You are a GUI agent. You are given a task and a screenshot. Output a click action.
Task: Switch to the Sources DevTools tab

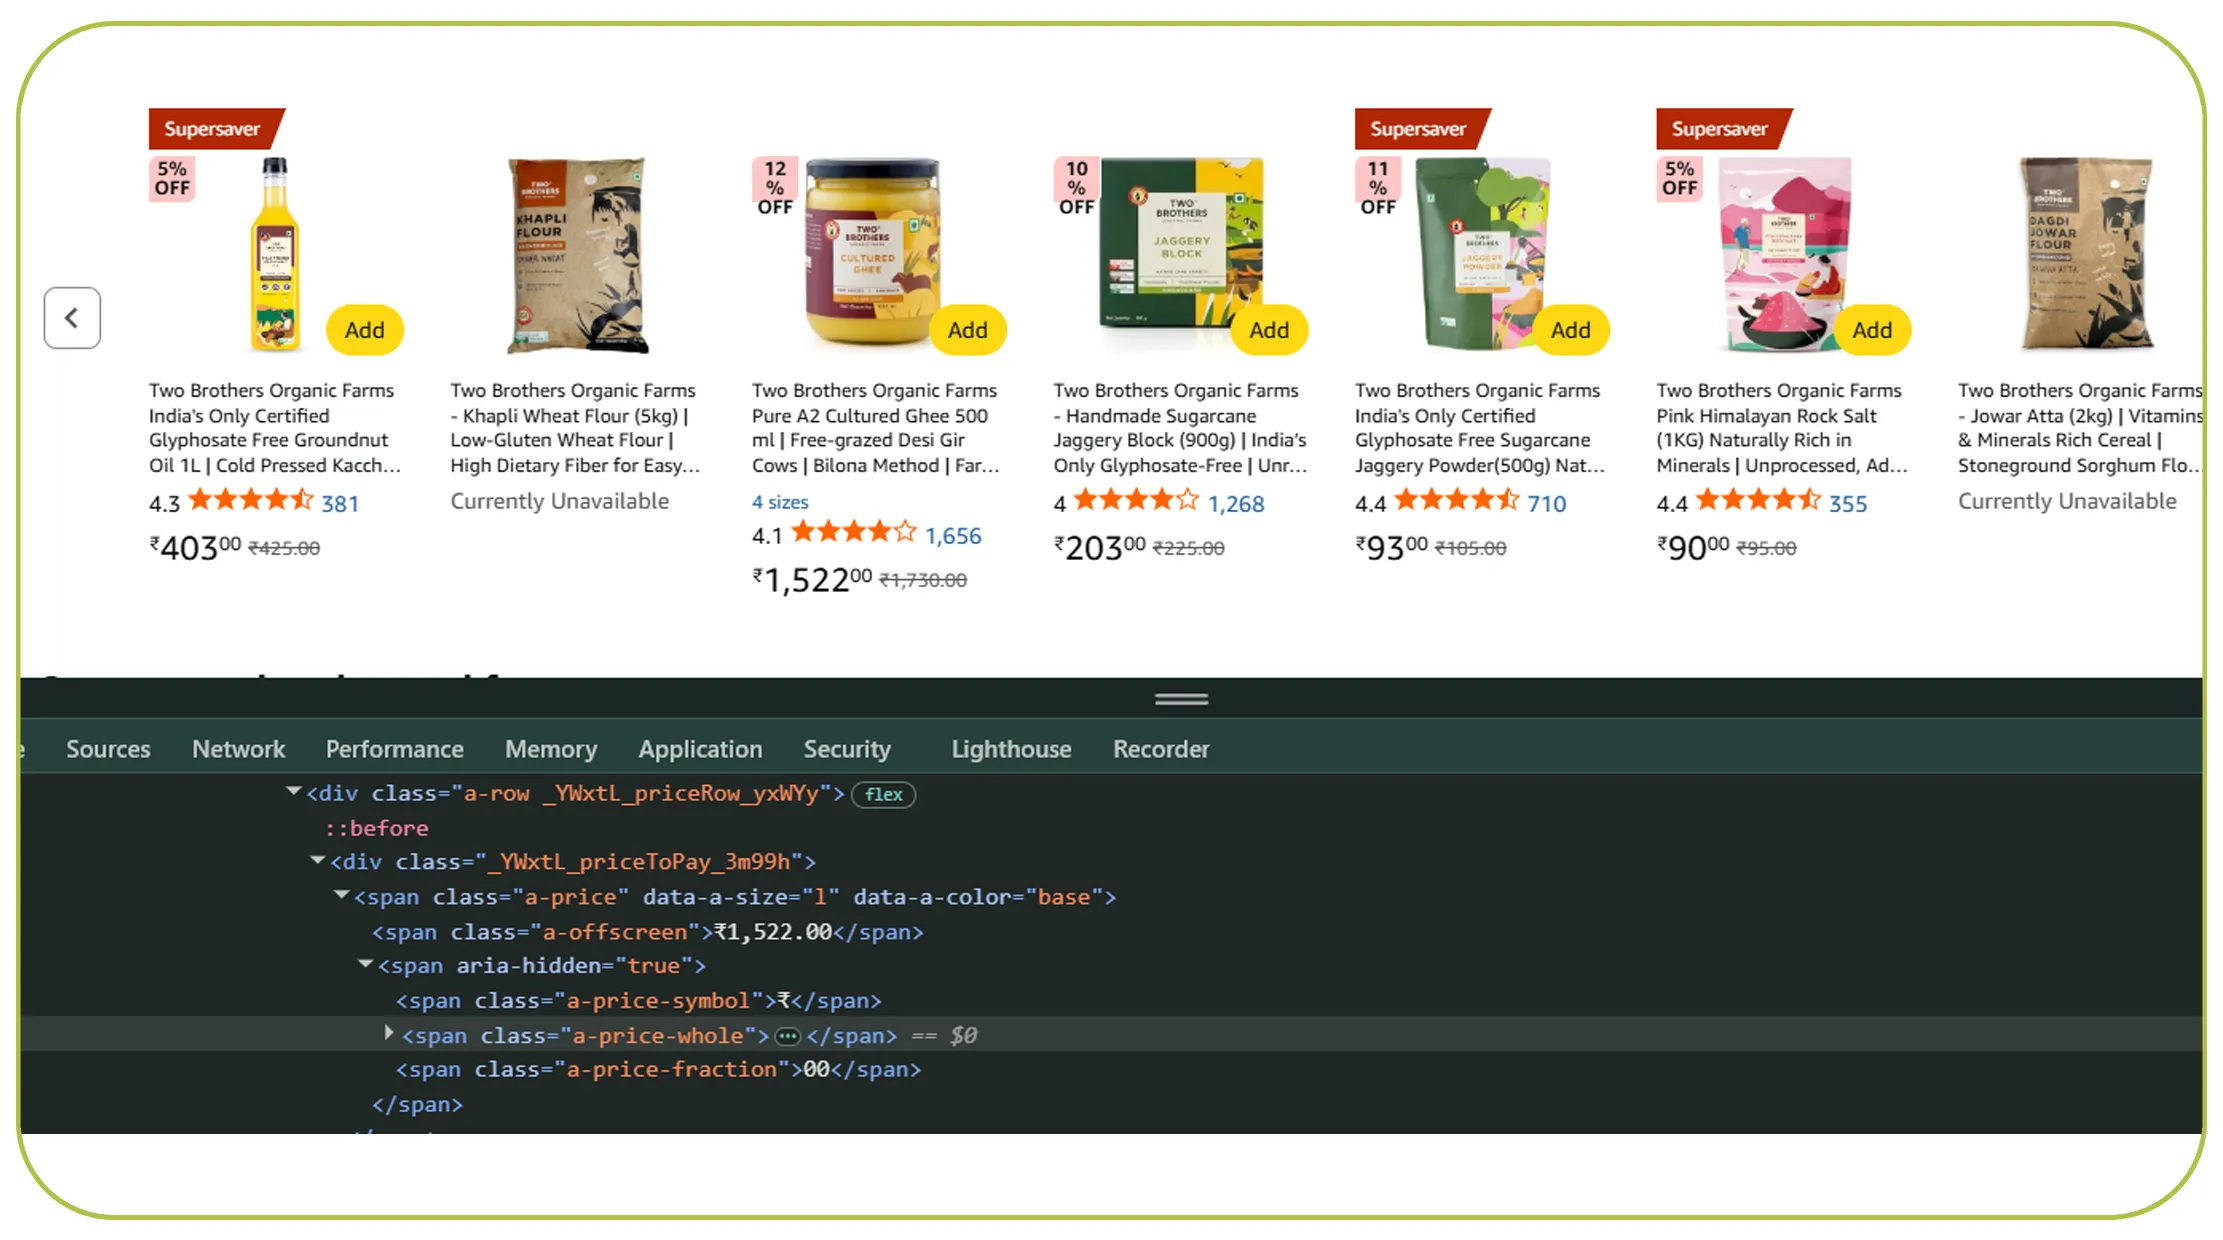click(108, 749)
